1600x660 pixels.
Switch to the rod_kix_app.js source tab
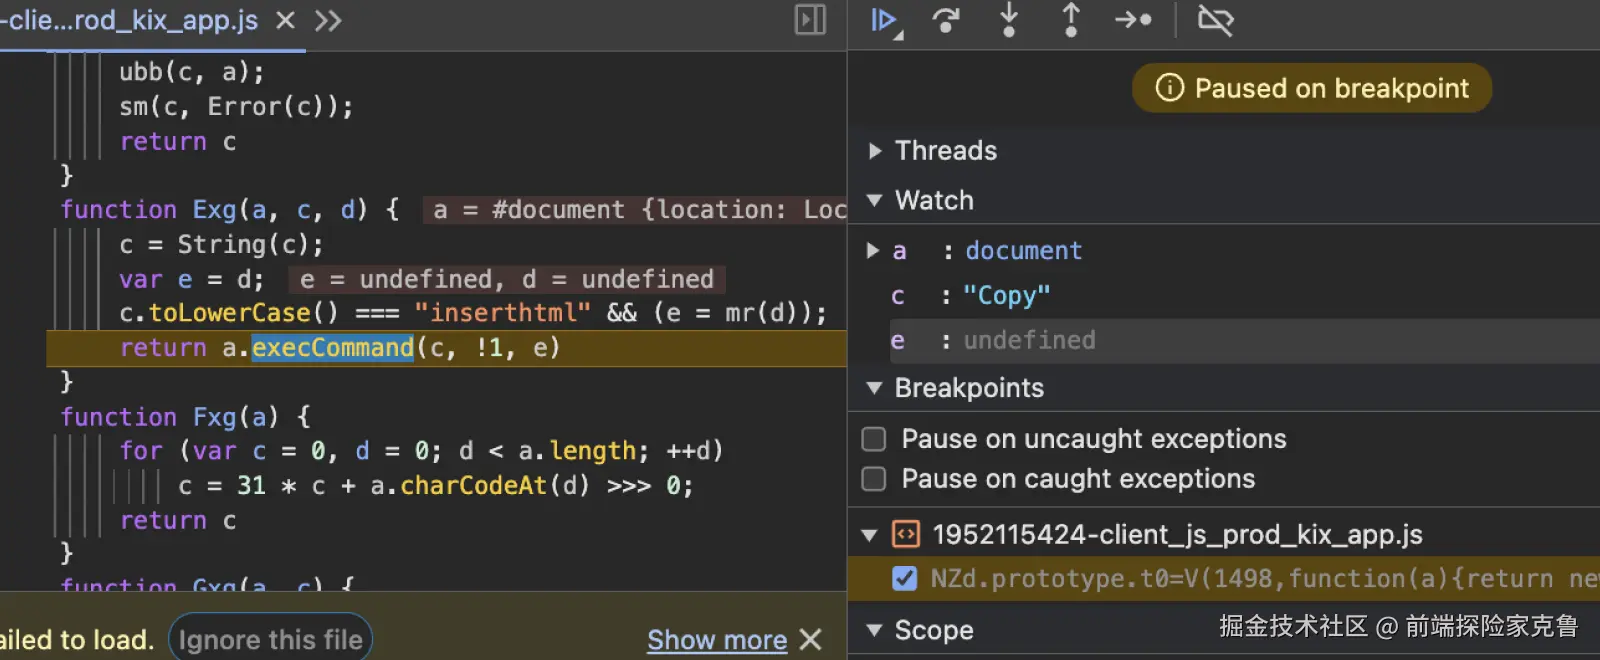[129, 20]
